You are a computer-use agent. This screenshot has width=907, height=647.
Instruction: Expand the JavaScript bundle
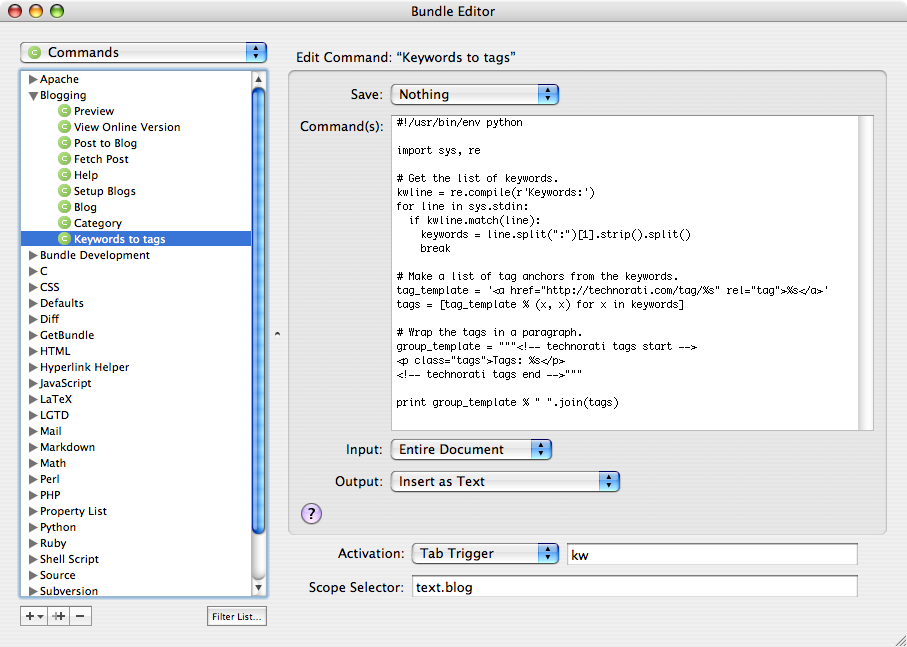click(x=33, y=383)
